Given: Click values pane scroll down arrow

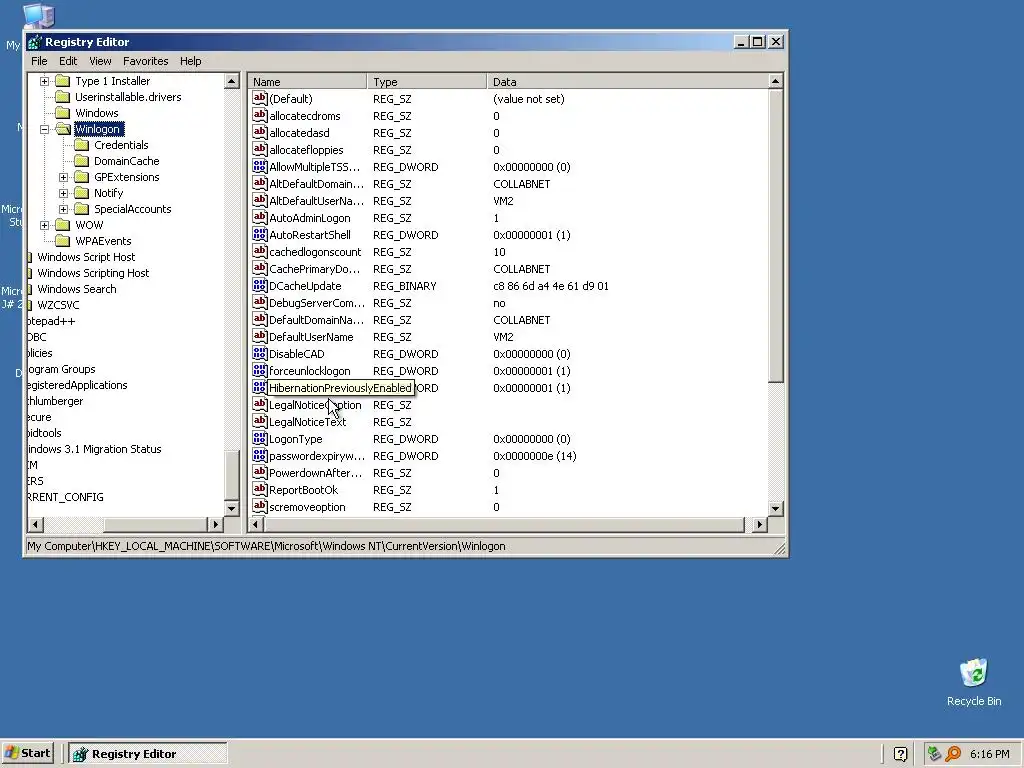Looking at the screenshot, I should (775, 508).
